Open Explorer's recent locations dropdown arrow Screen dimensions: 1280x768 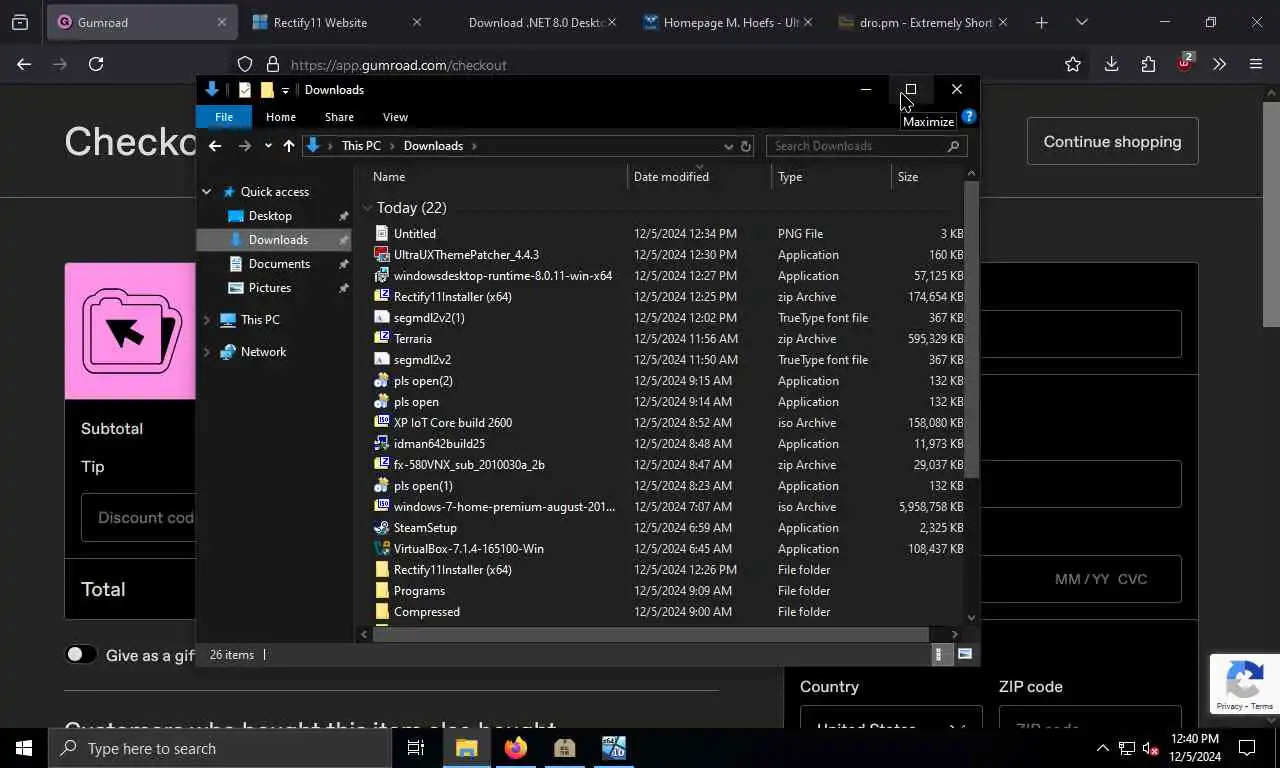[x=268, y=146]
